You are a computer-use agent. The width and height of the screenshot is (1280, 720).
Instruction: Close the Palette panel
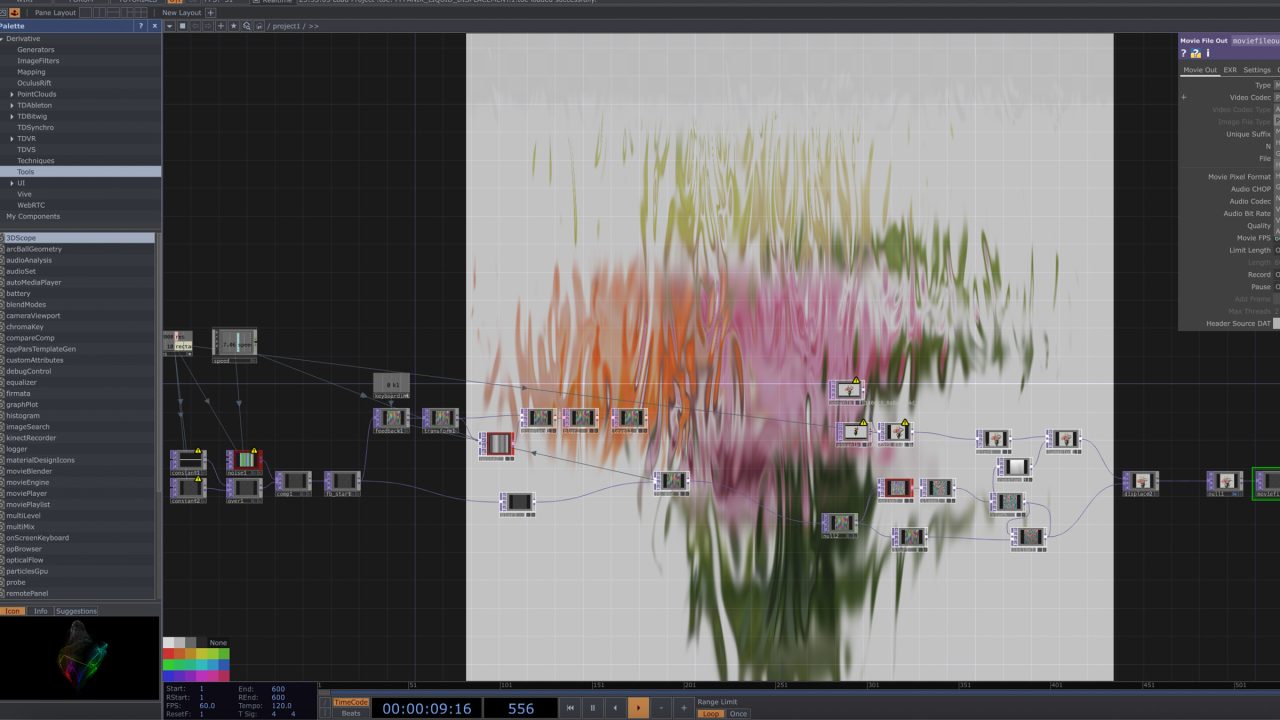[154, 26]
